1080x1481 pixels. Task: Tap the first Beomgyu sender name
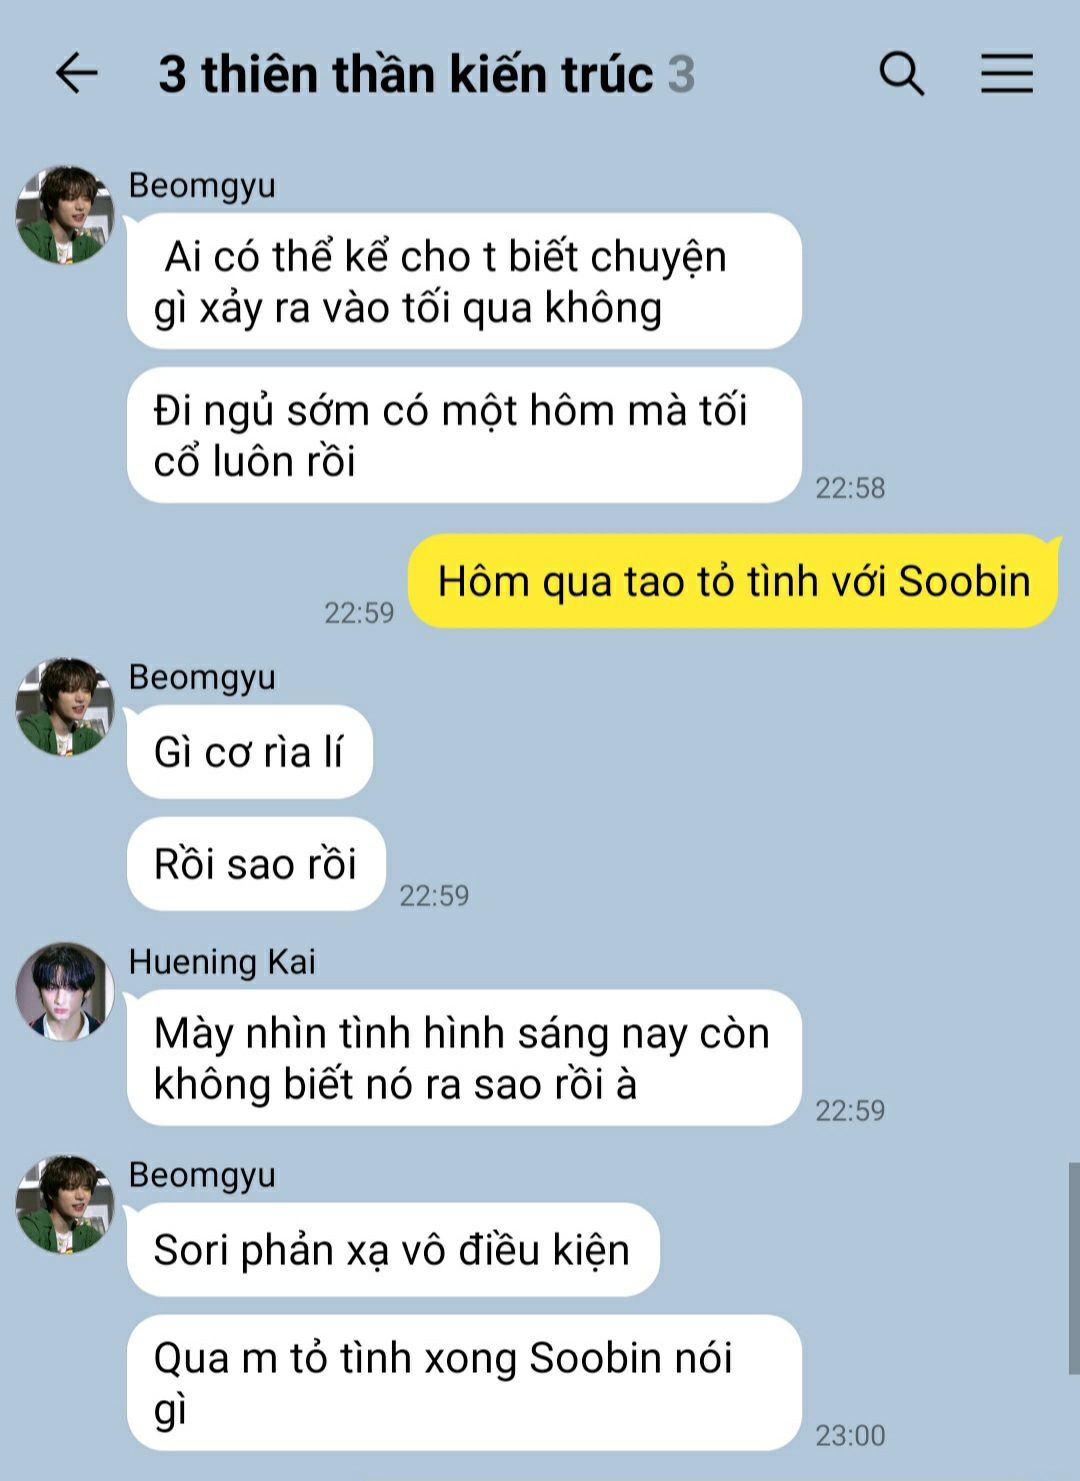click(x=202, y=186)
